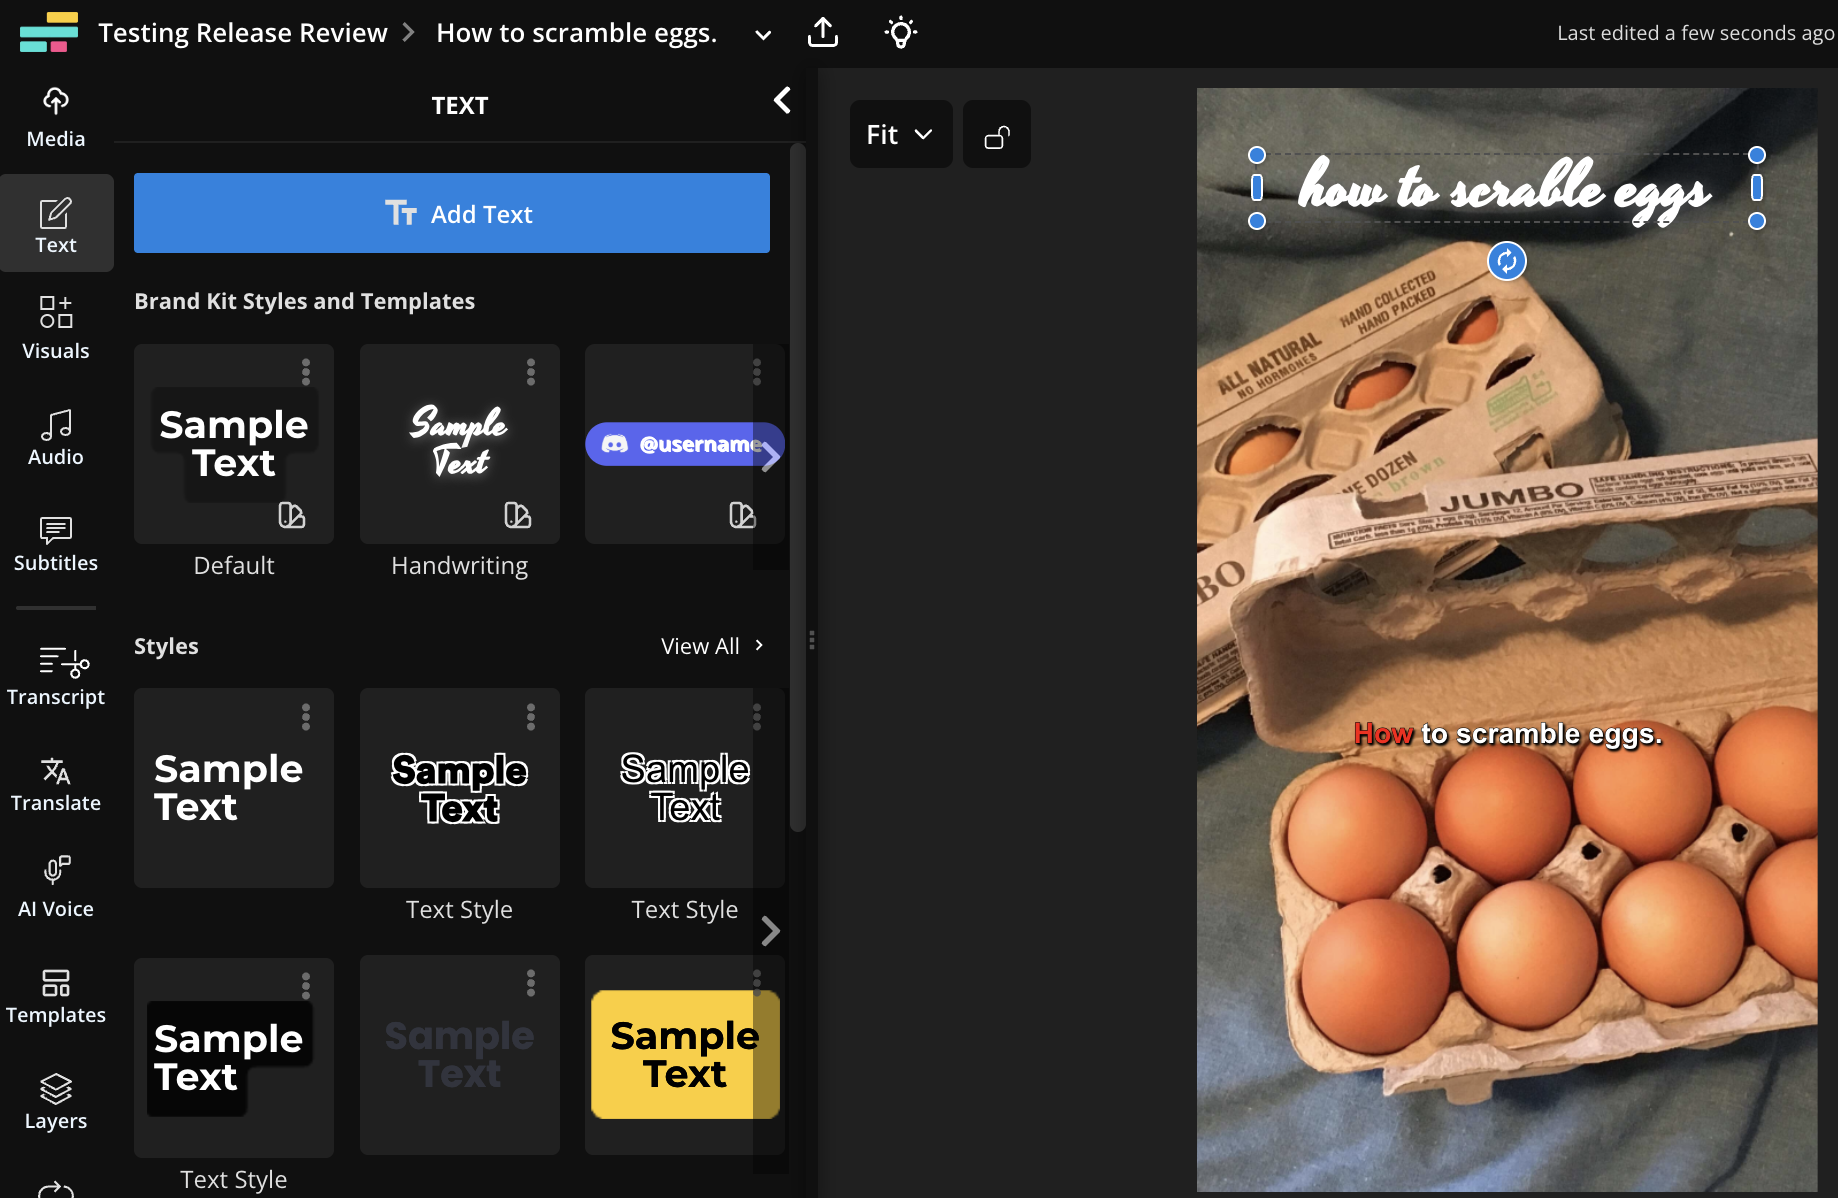The image size is (1838, 1198).
Task: Open the Subtitles panel
Action: [x=56, y=543]
